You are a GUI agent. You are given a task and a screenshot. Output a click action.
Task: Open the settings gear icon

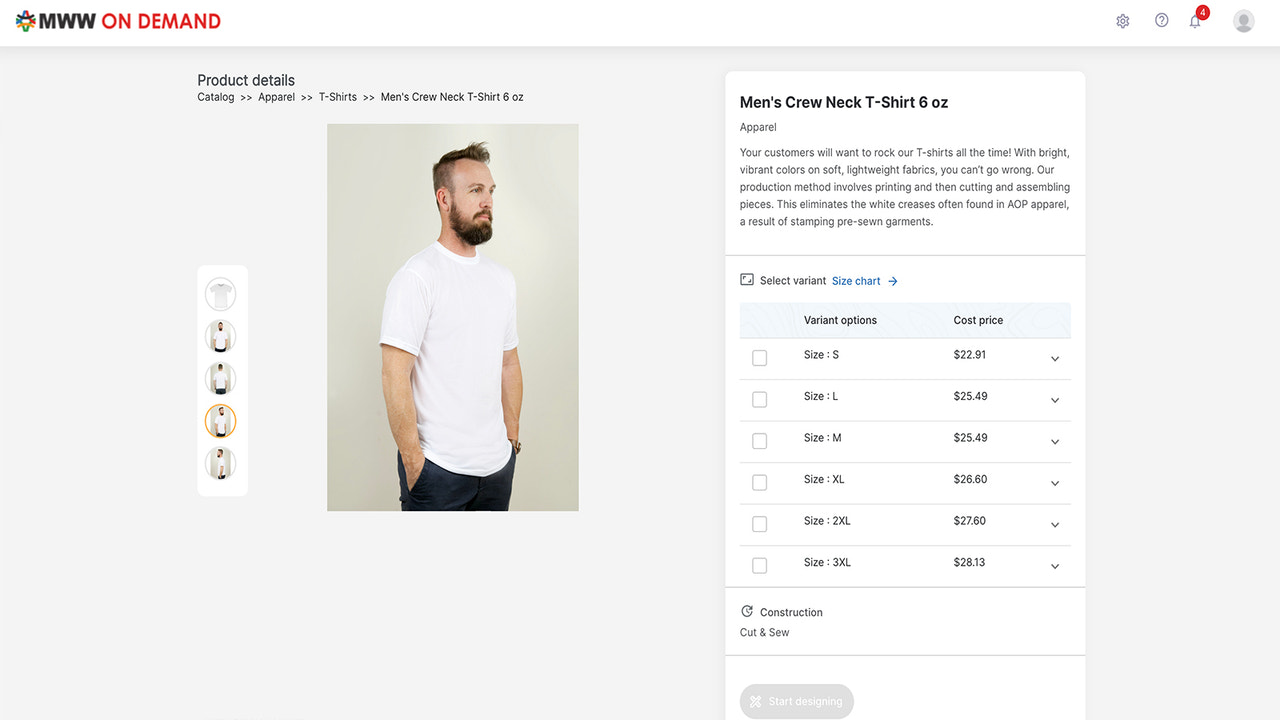(x=1122, y=20)
